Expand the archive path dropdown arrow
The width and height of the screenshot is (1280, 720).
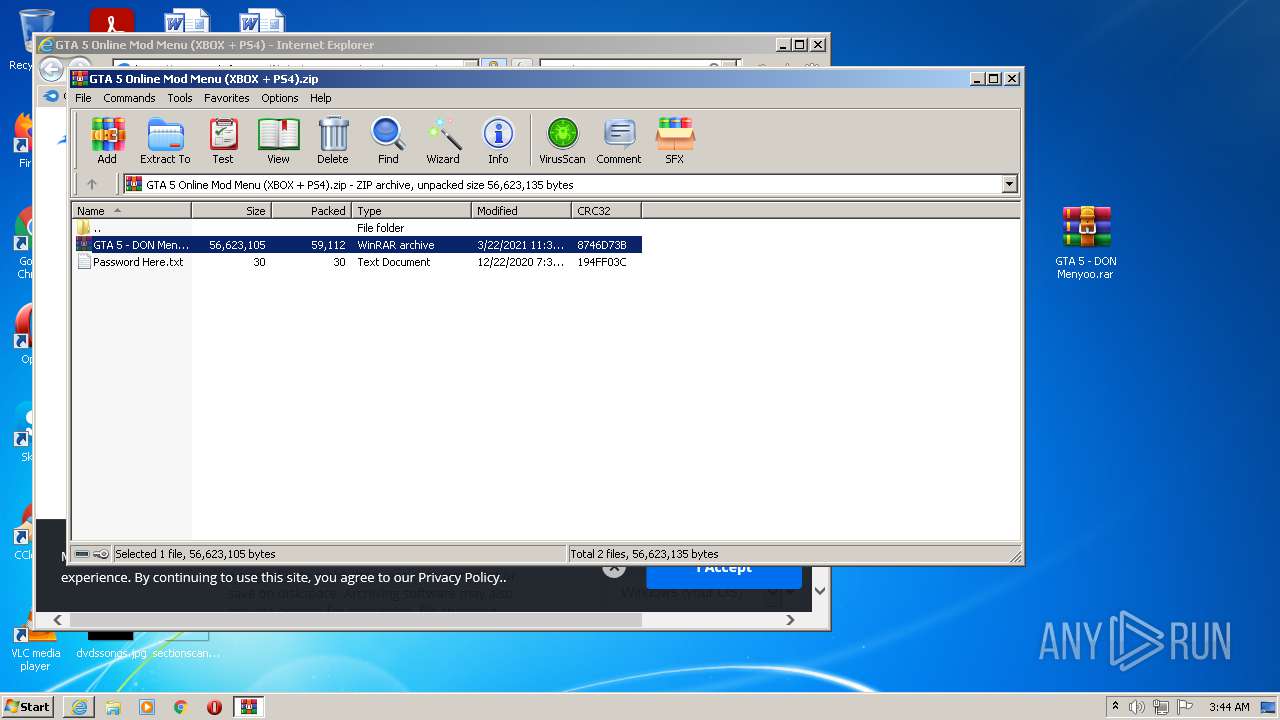click(x=1009, y=184)
